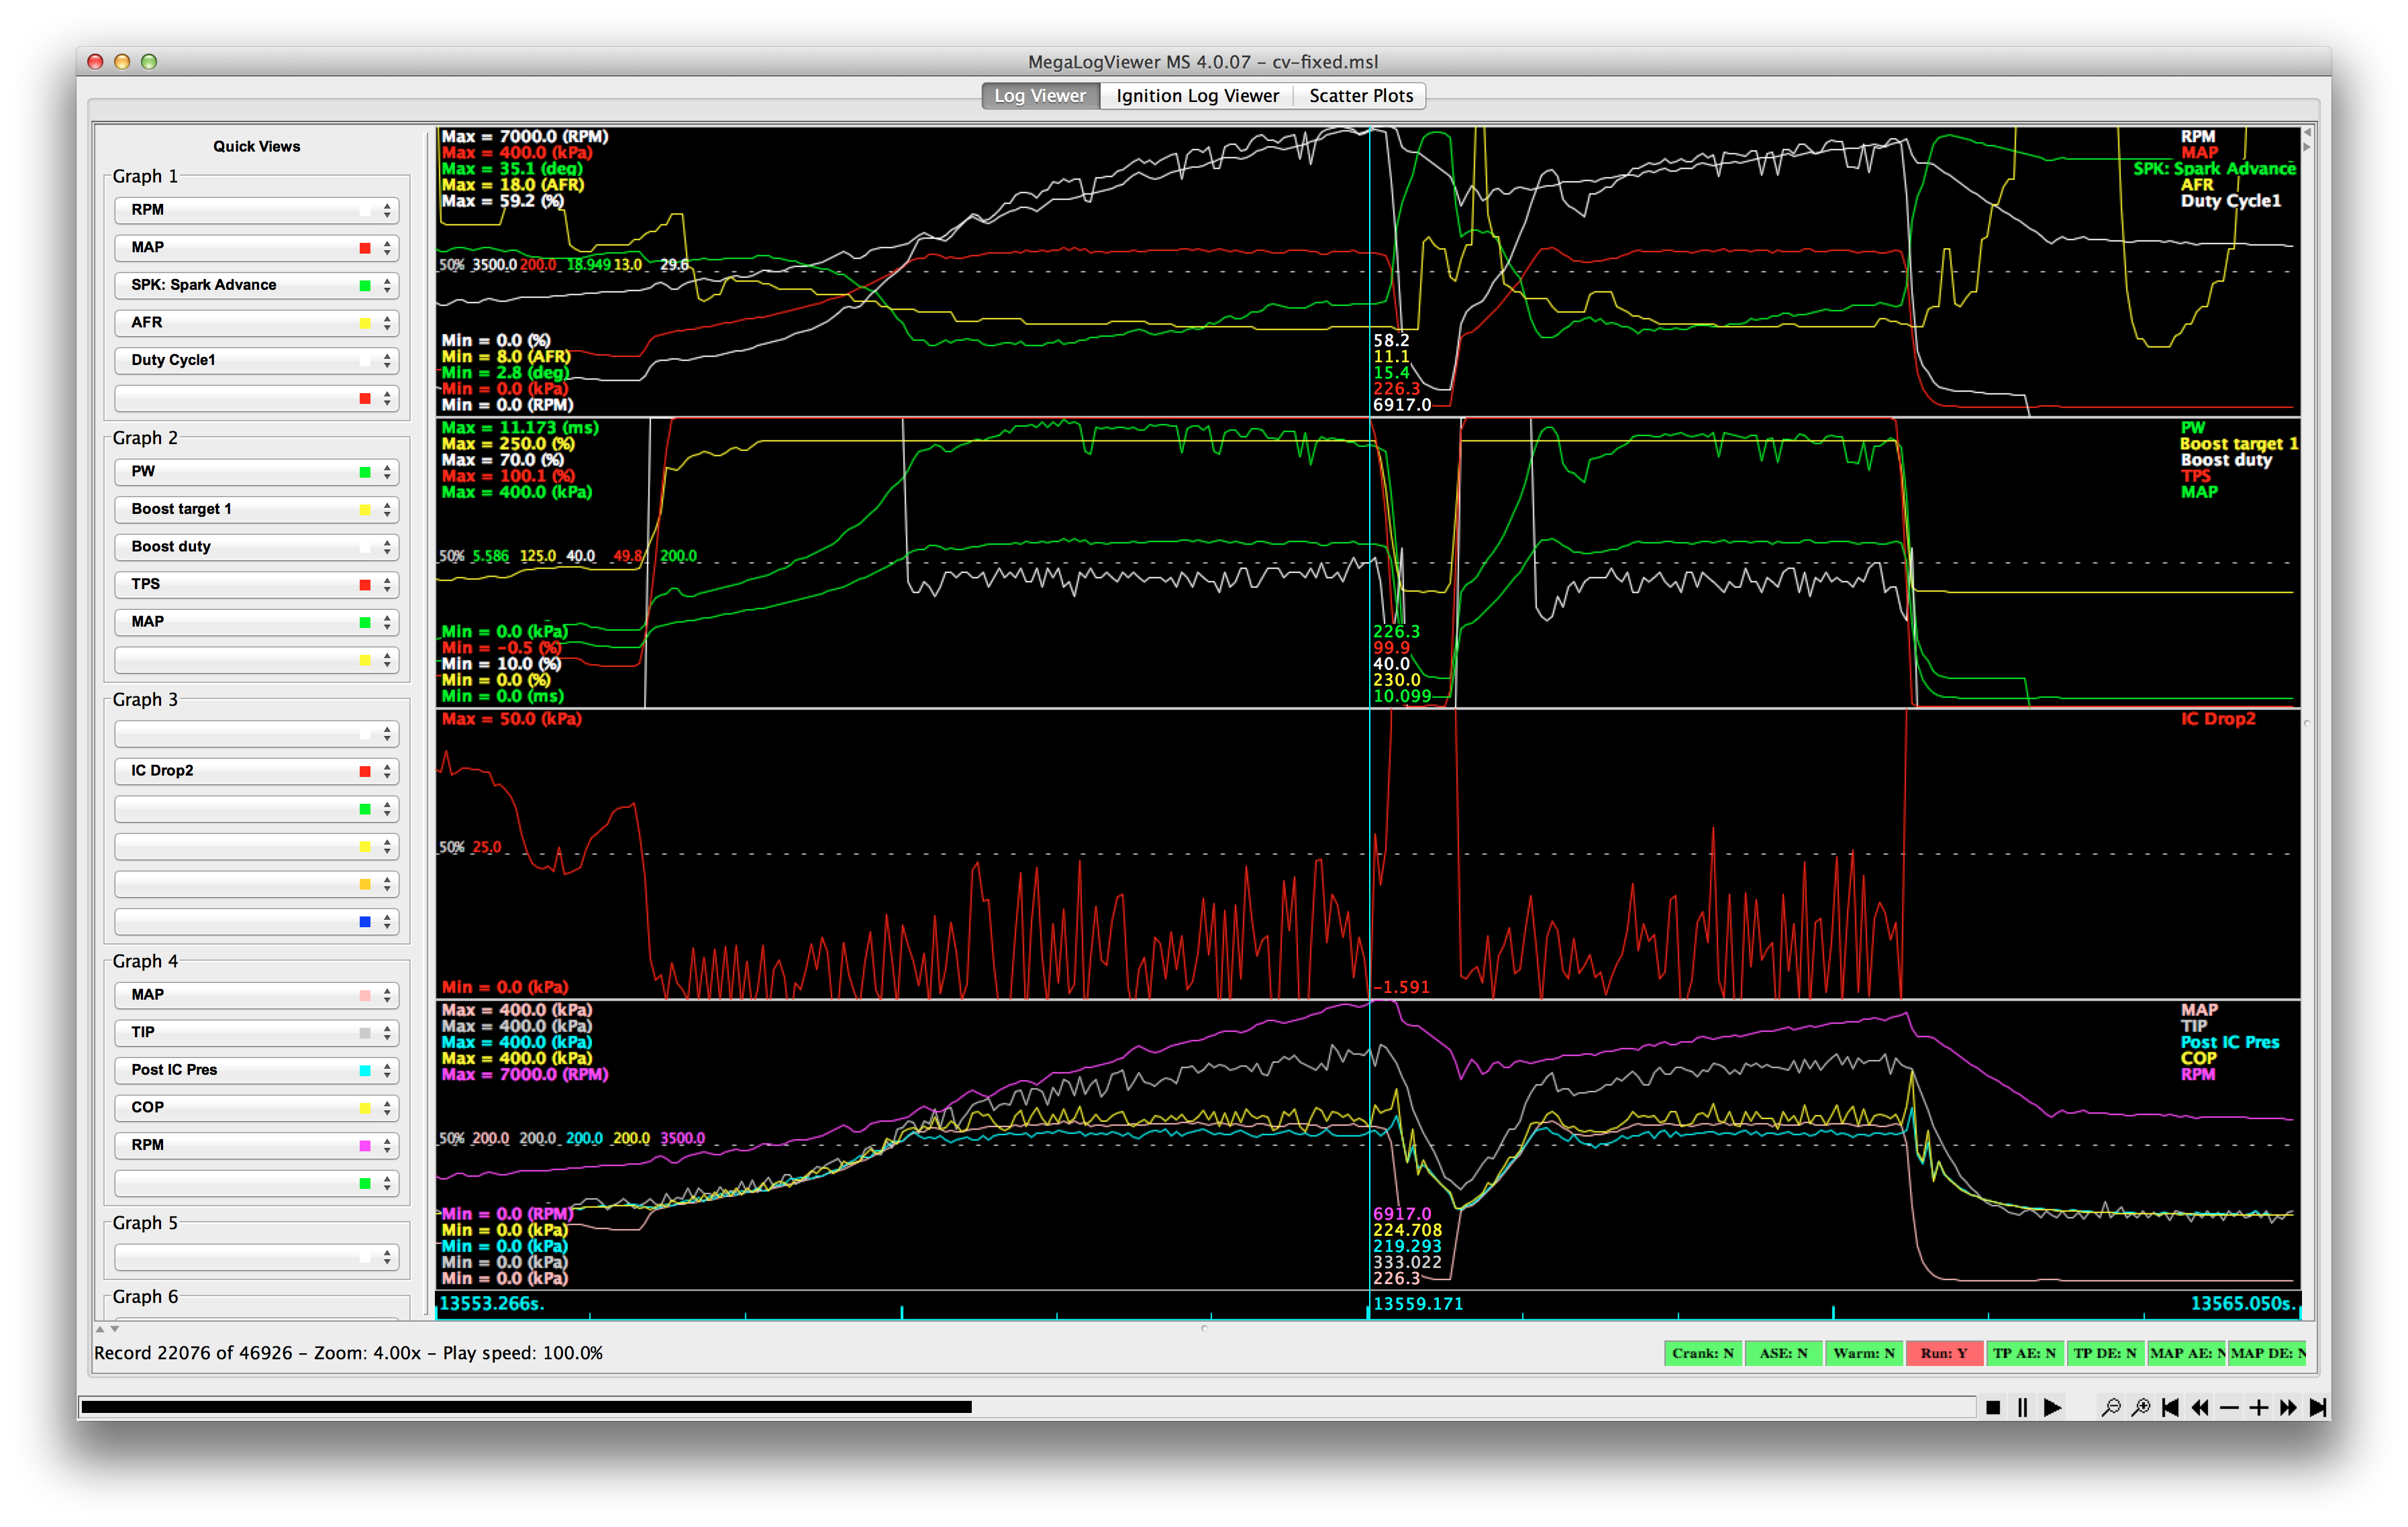
Task: Start log playback with Play button
Action: click(2052, 1407)
